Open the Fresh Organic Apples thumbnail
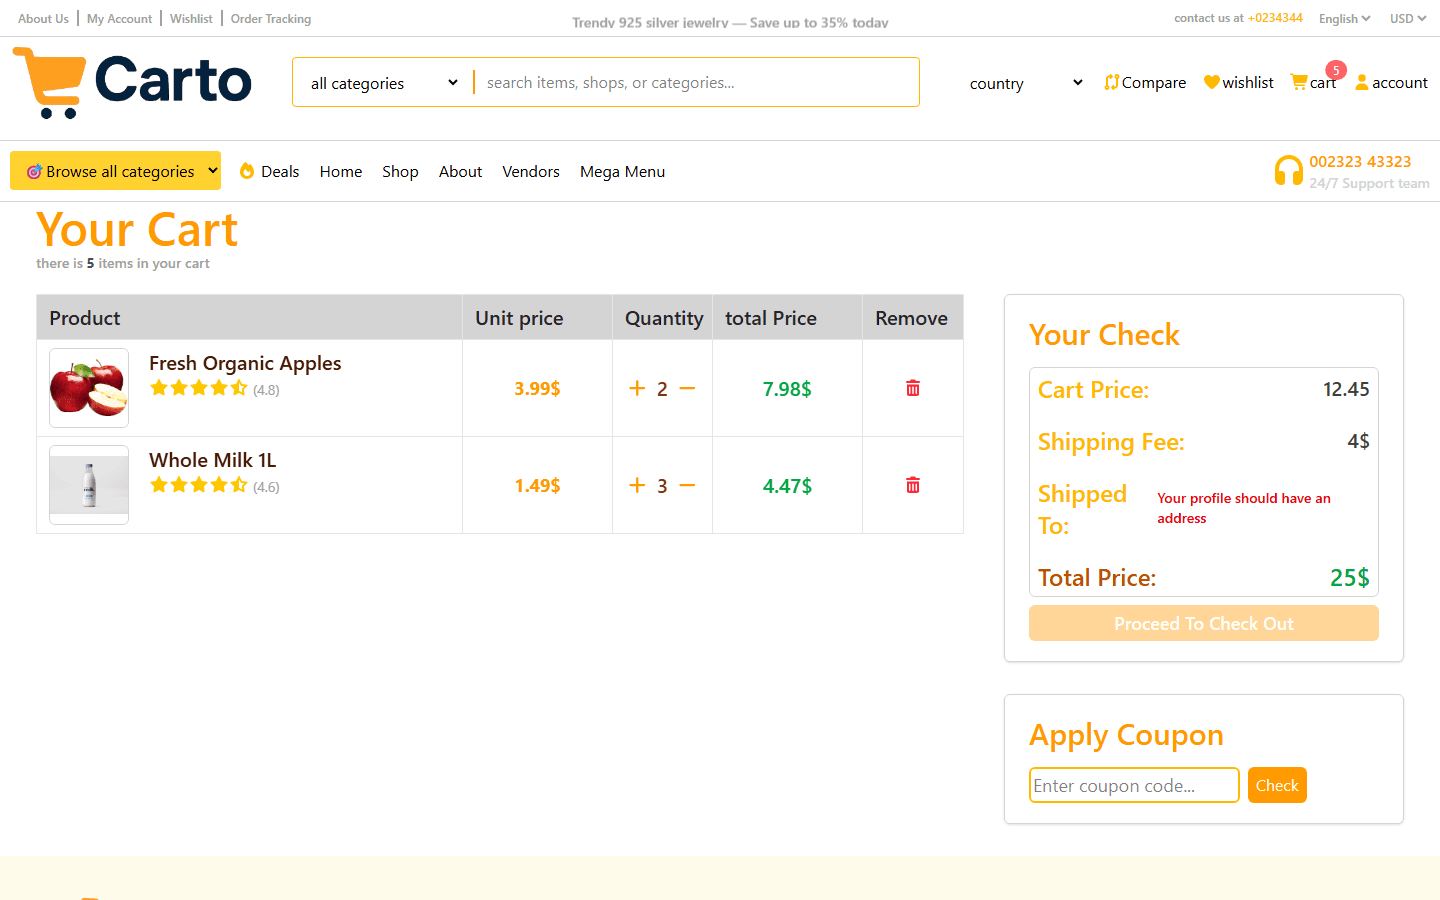Viewport: 1440px width, 900px height. pyautogui.click(x=89, y=388)
